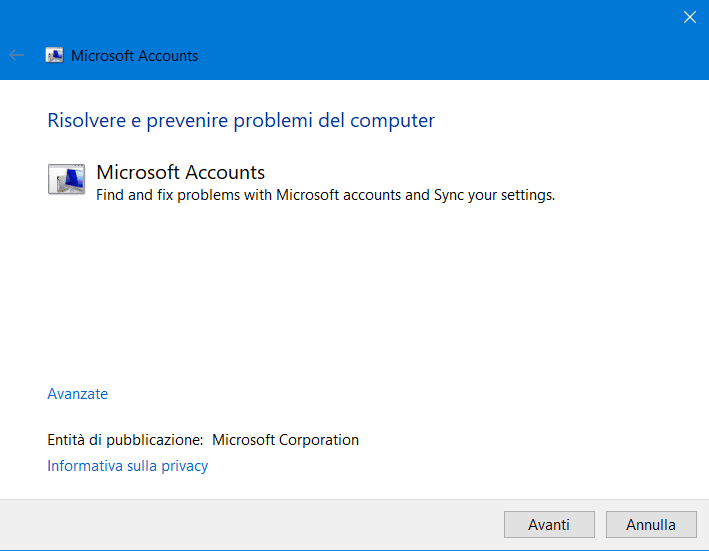Click the word 'computer' in the blue heading
The image size is (709, 551).
tap(396, 121)
